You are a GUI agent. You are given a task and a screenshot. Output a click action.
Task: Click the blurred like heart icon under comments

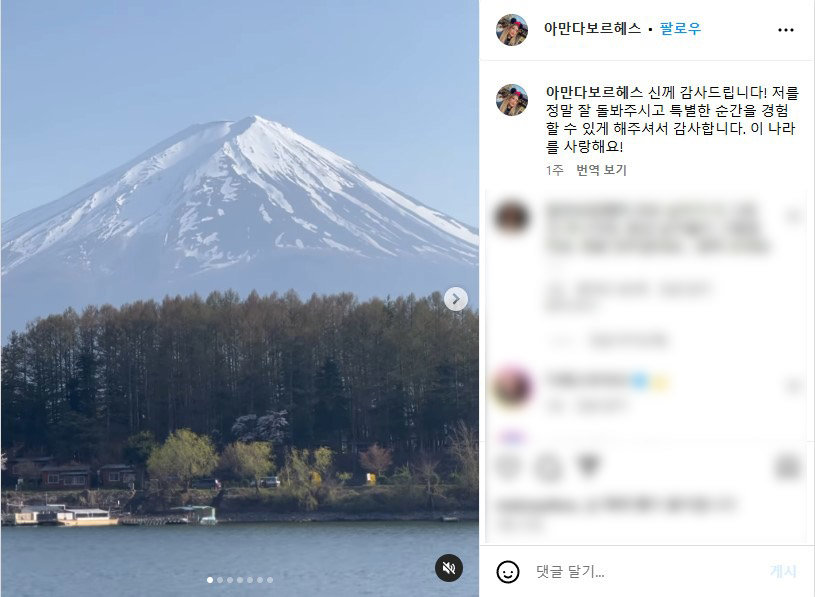[x=508, y=466]
